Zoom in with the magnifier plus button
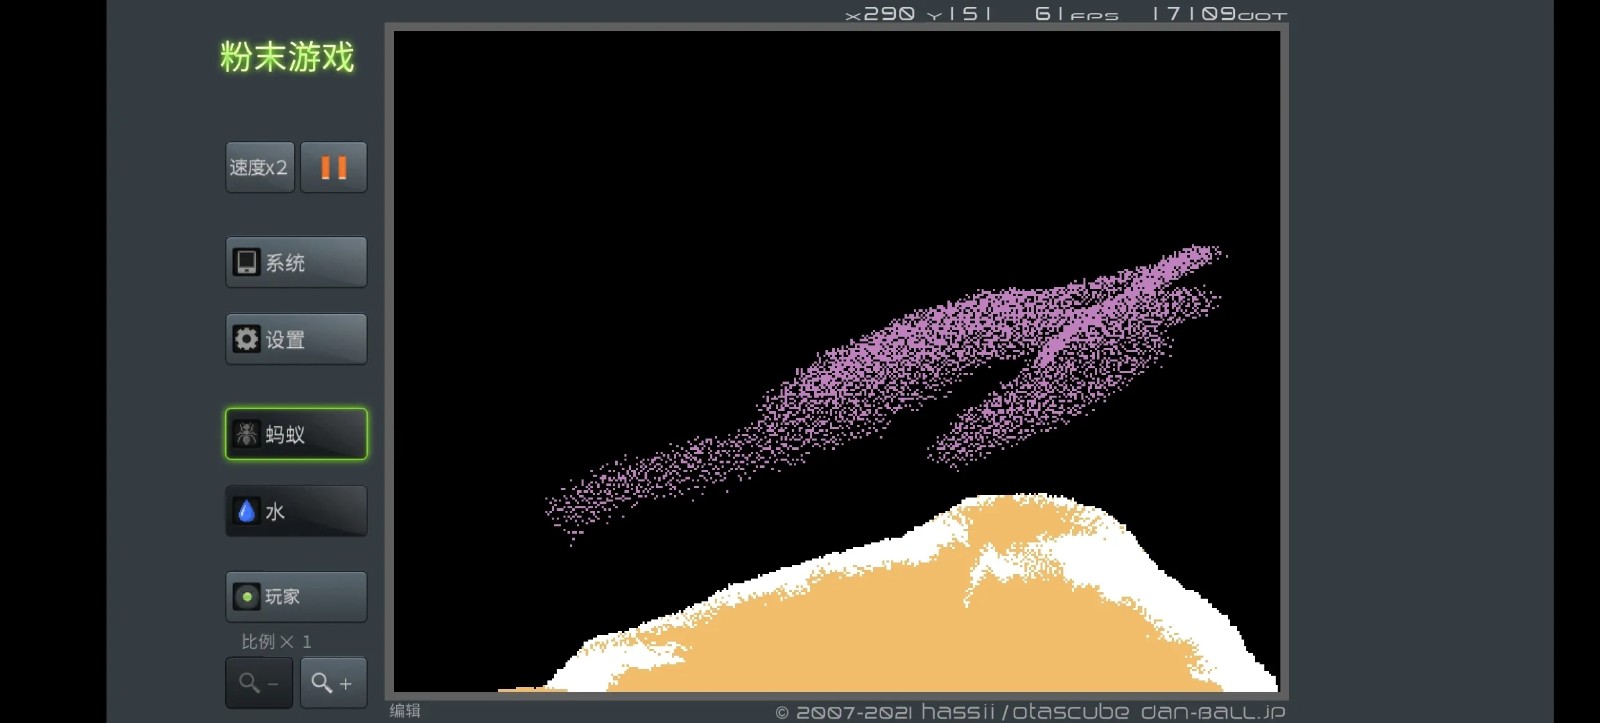1600x723 pixels. pyautogui.click(x=333, y=683)
